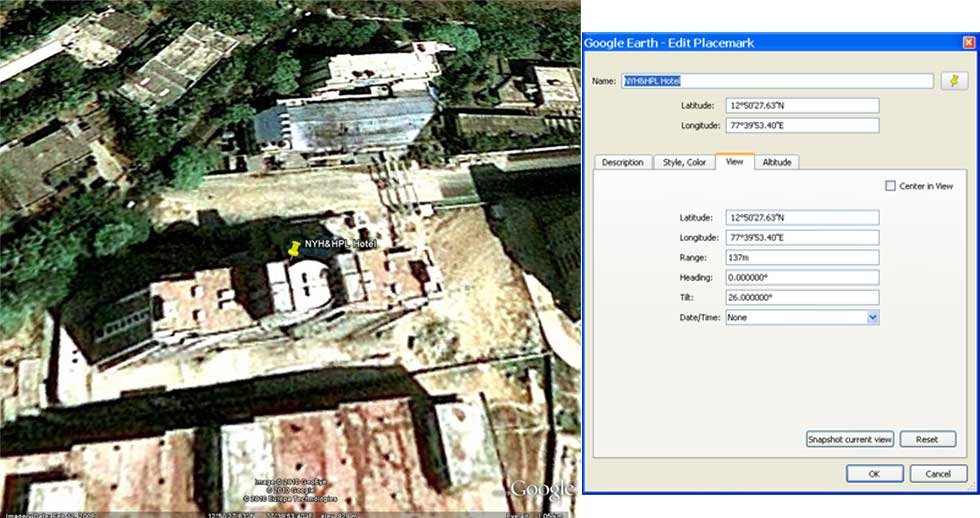Click the NYH&HPL Hotel label on the map
The height and width of the screenshot is (518, 980).
click(341, 244)
